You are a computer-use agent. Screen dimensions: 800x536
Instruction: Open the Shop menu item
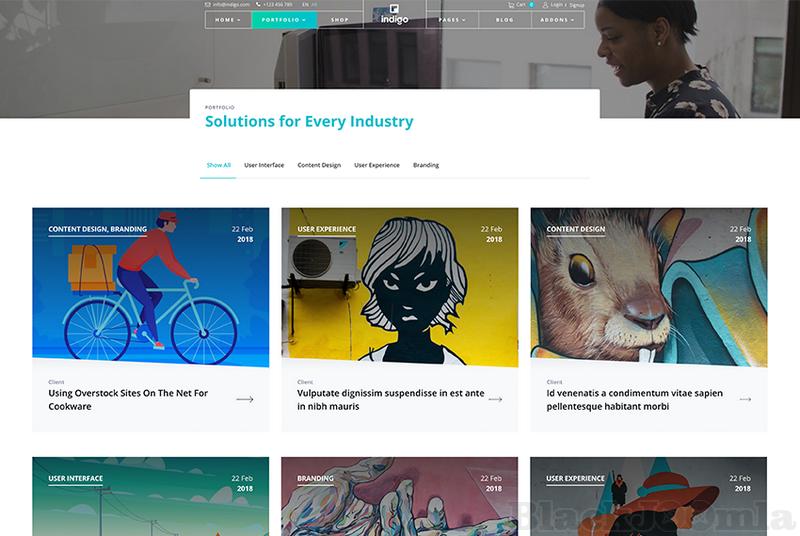pos(340,20)
